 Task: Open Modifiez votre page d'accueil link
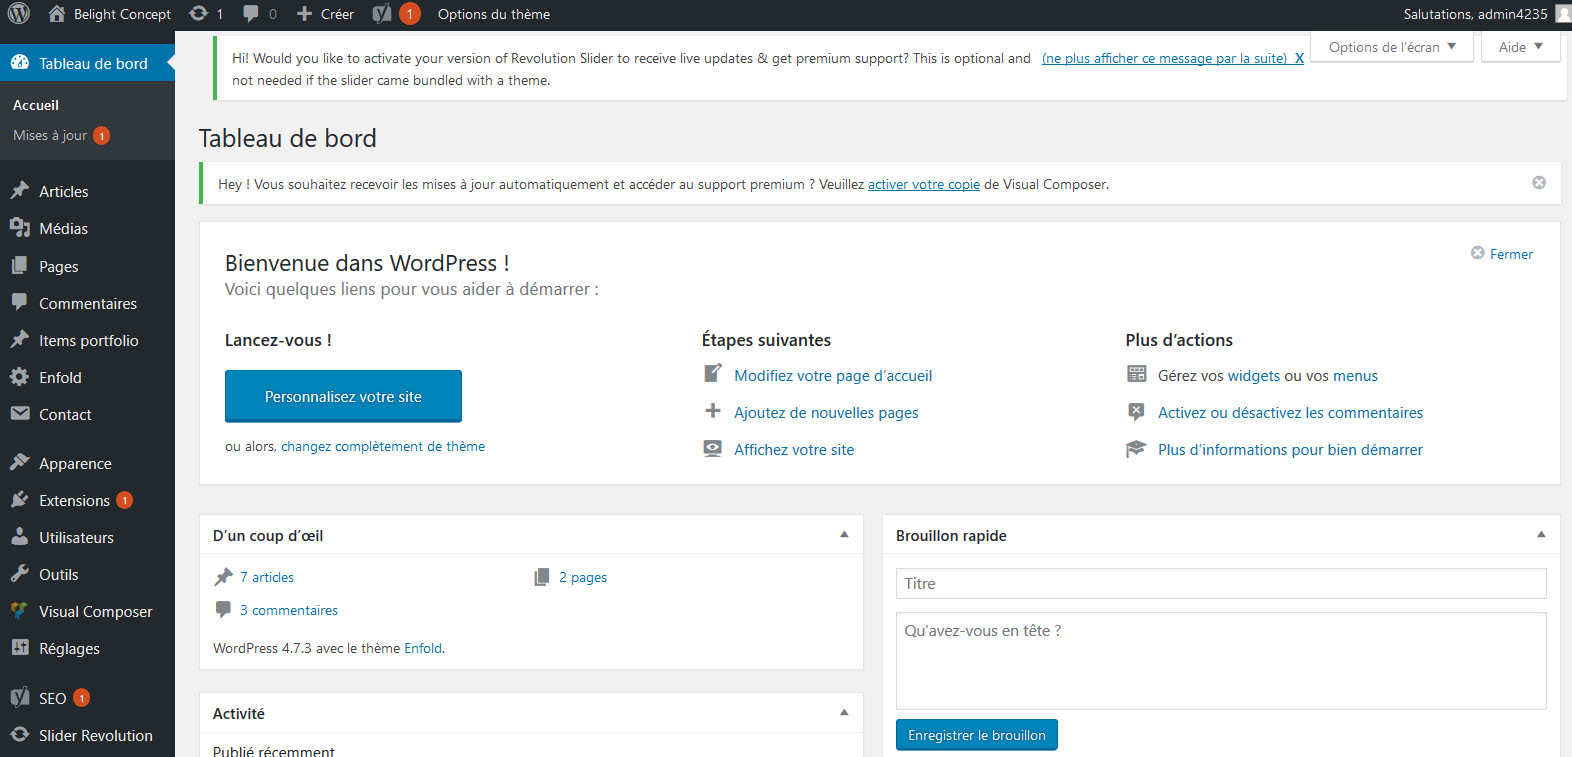point(833,375)
